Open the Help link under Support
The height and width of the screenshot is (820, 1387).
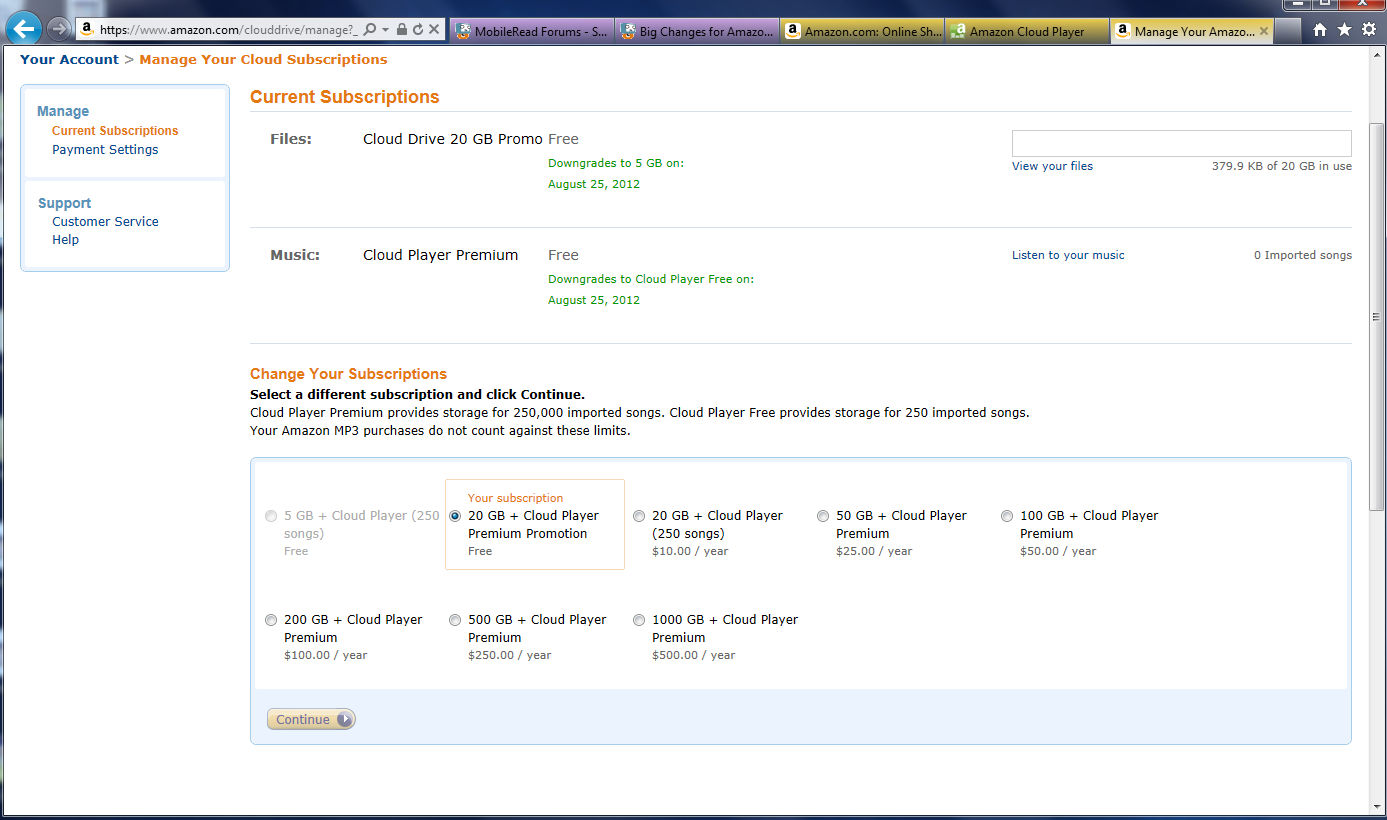[65, 239]
